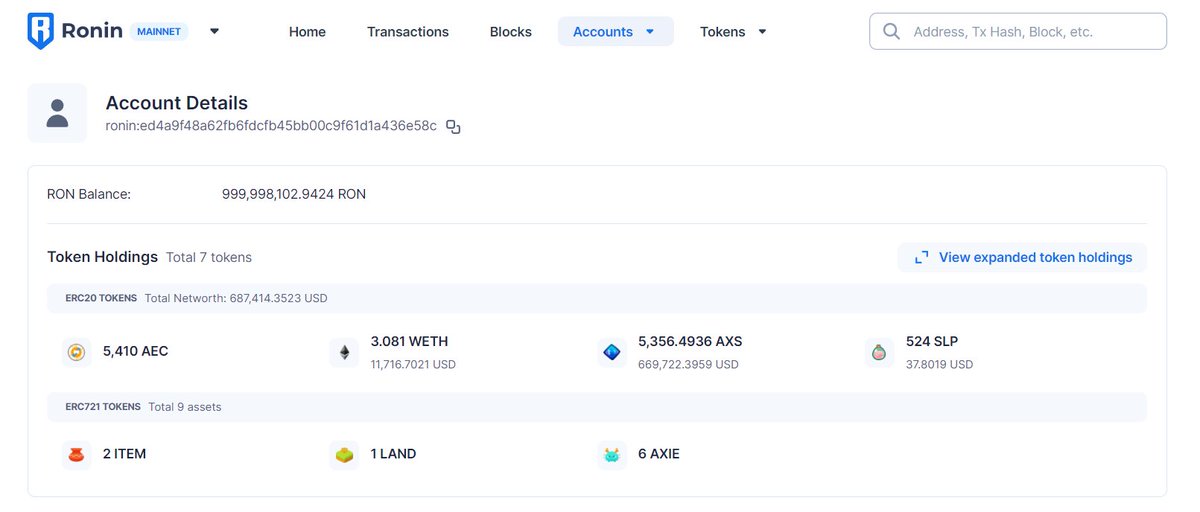Click the search magnifier icon
1200x512 pixels.
pos(891,32)
